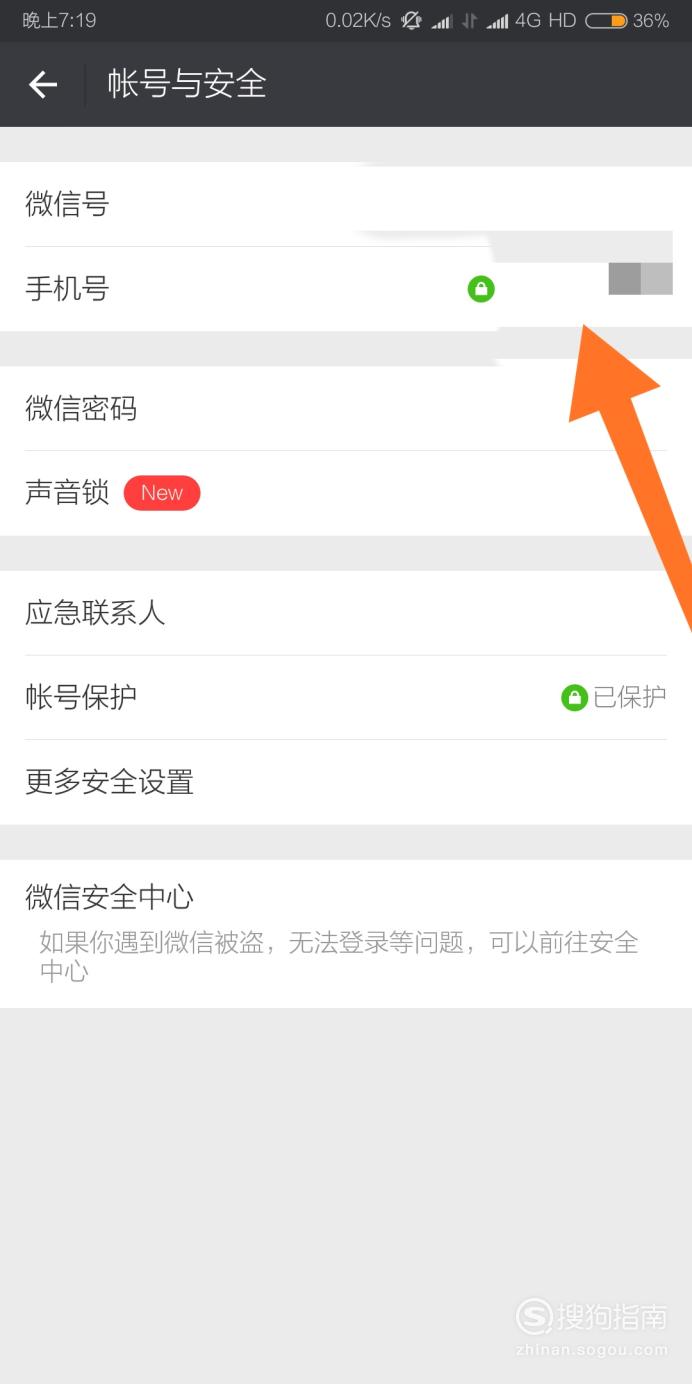Open 应急联系人 settings
Viewport: 692px width, 1384px height.
pyautogui.click(x=346, y=613)
